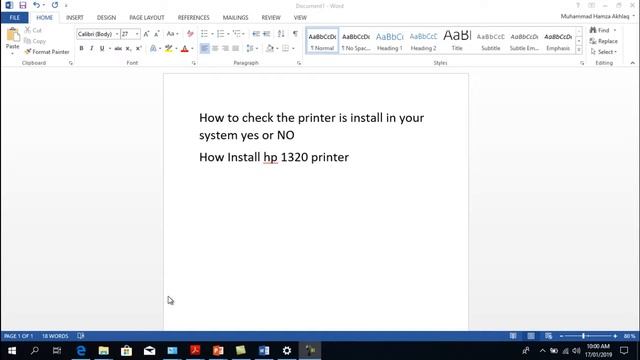Switch to Read Mode view
Viewport: 640px width, 360px height.
pyautogui.click(x=513, y=336)
